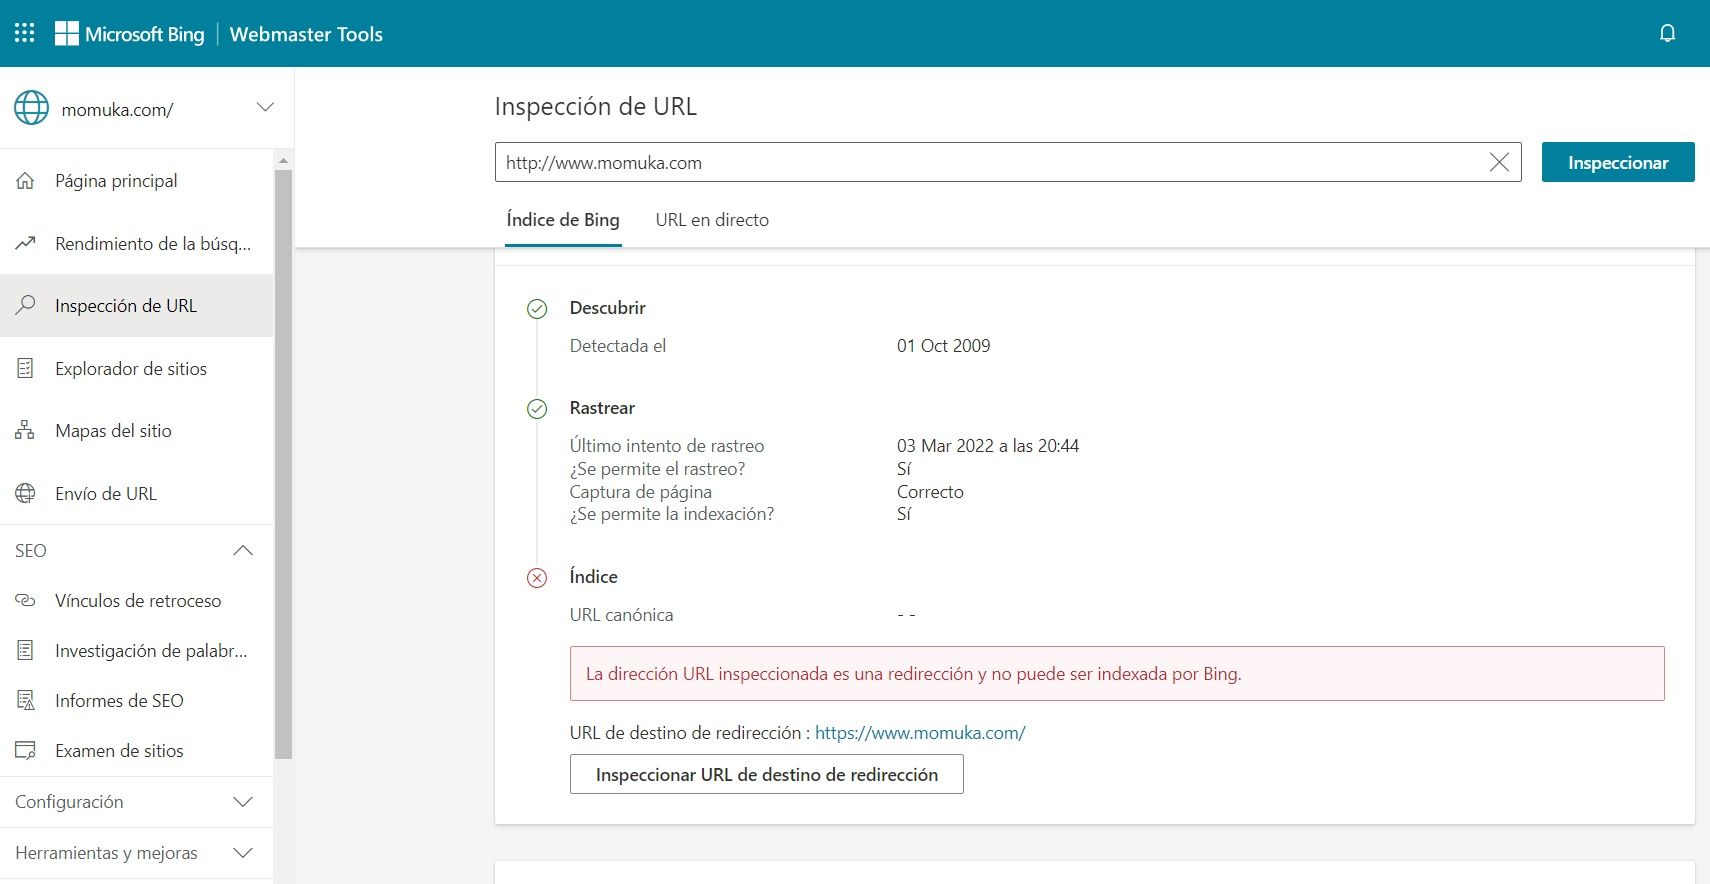
Task: Click the Captura de página value Correcto
Action: point(930,491)
